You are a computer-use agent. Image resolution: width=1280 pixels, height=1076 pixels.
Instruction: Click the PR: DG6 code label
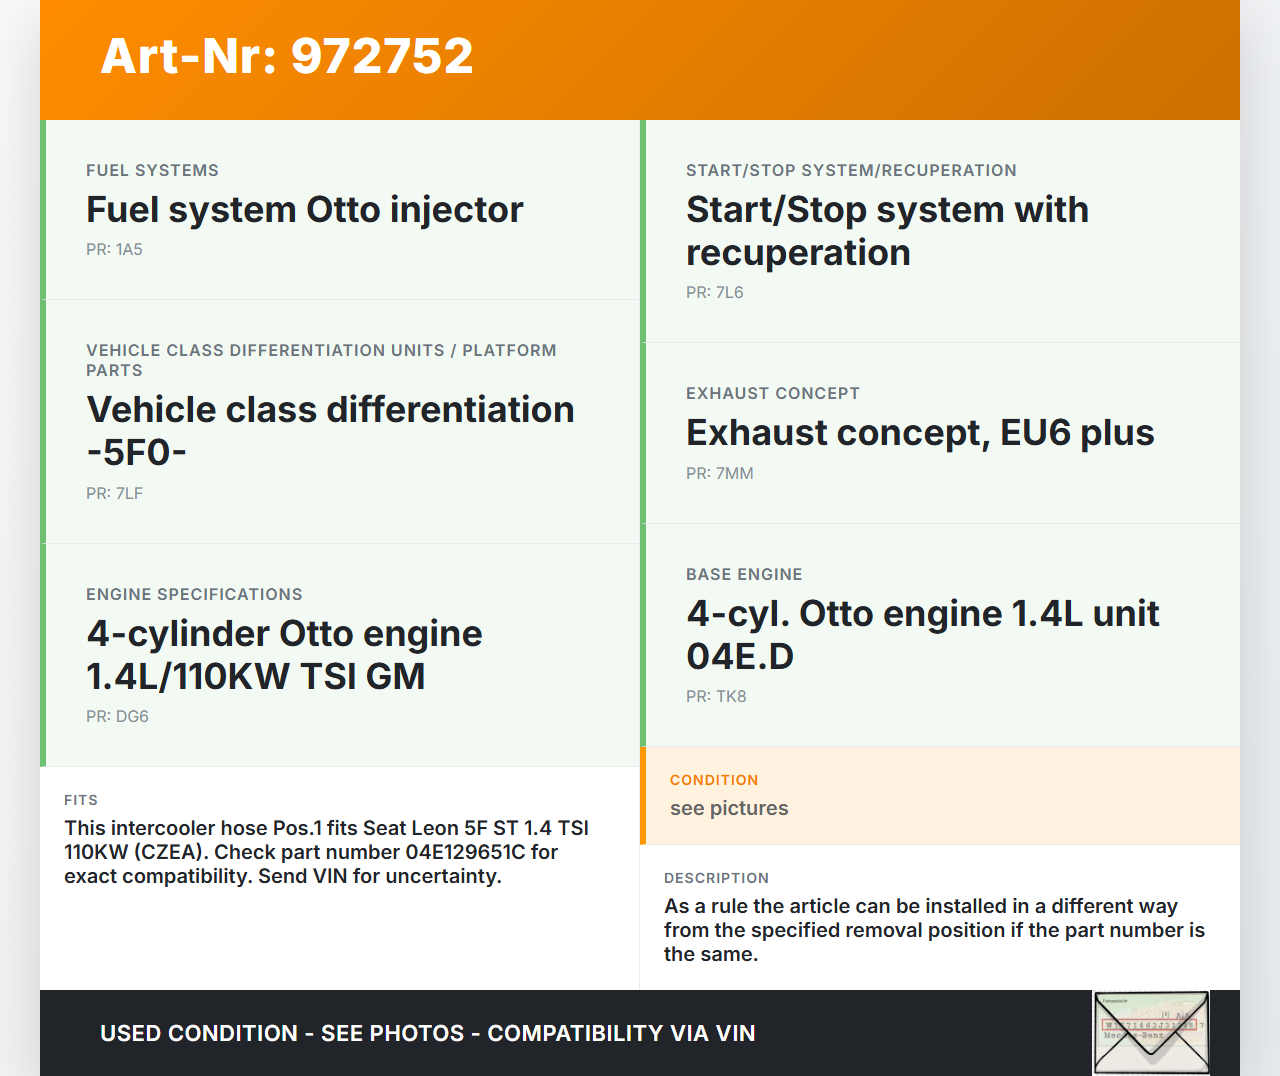click(117, 716)
